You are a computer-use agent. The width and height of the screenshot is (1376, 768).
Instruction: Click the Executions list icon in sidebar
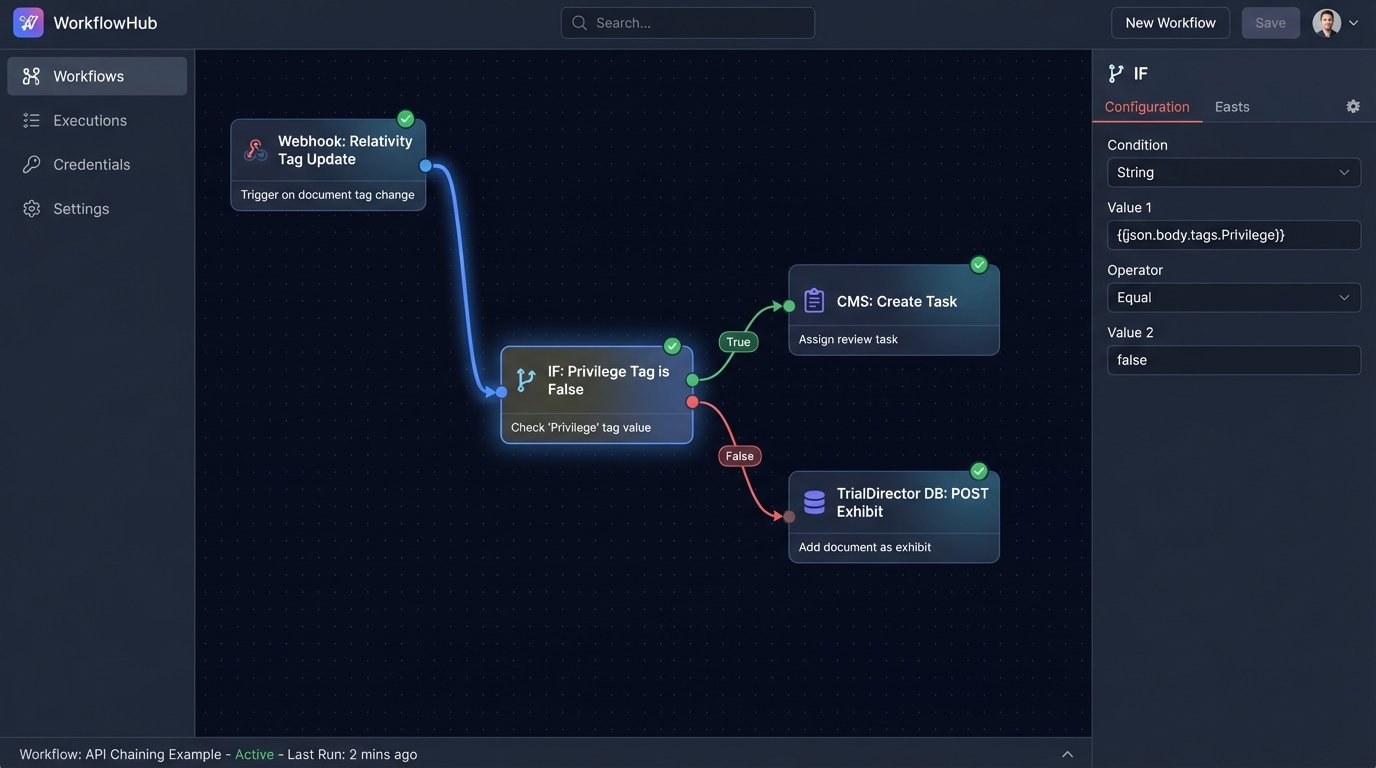[32, 120]
